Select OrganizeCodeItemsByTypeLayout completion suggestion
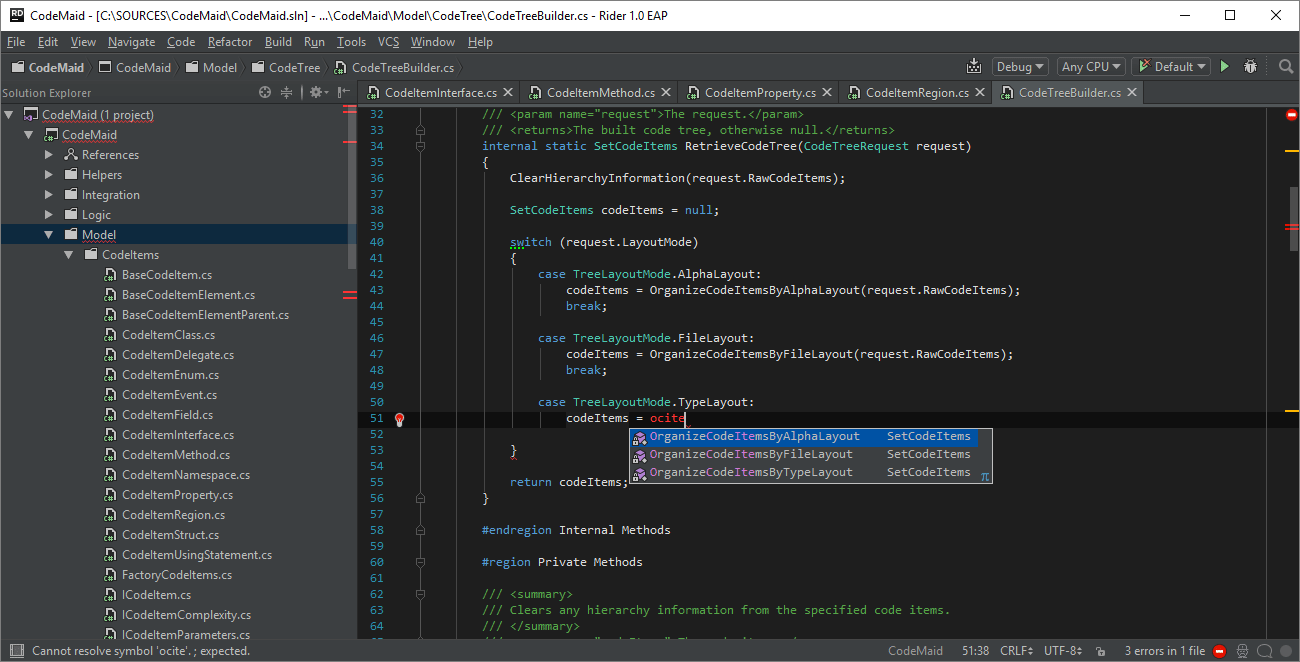1300x662 pixels. click(x=751, y=472)
